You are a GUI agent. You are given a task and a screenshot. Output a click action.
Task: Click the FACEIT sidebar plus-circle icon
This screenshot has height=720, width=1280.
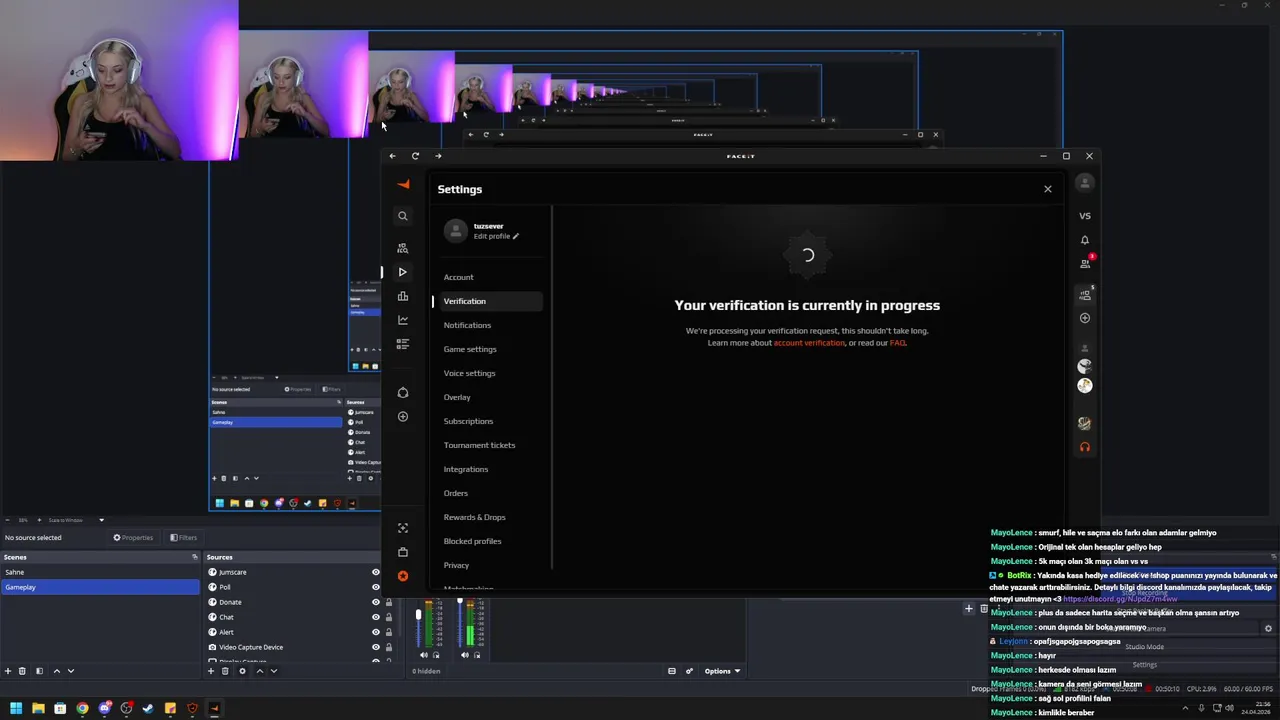403,416
